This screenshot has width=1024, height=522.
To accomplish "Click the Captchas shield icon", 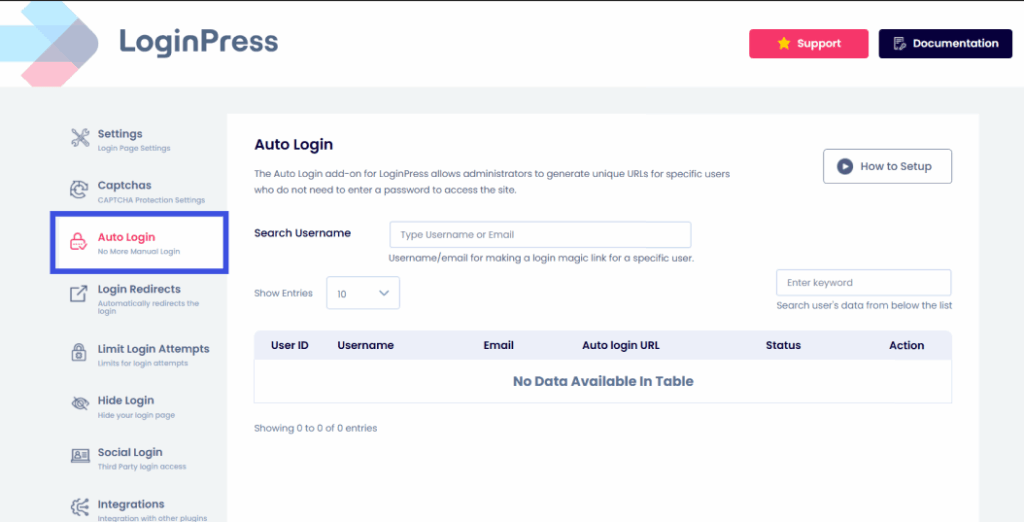I will (79, 189).
